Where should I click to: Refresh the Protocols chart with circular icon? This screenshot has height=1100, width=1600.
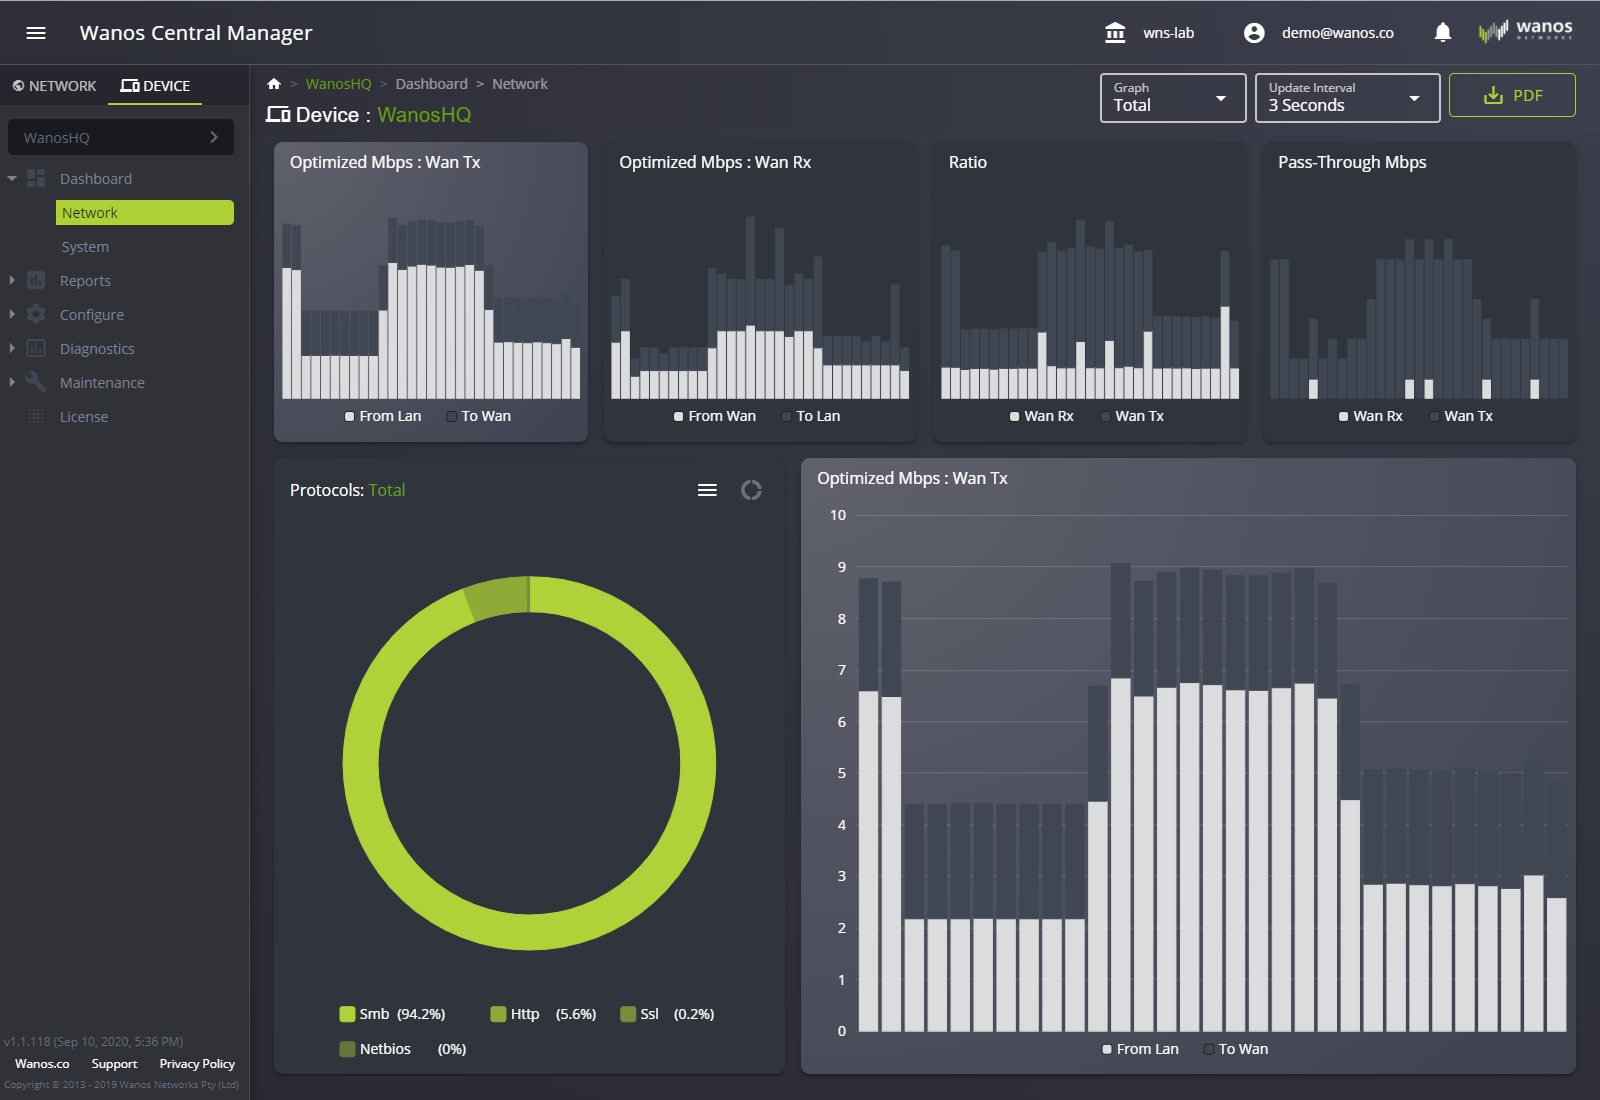751,490
